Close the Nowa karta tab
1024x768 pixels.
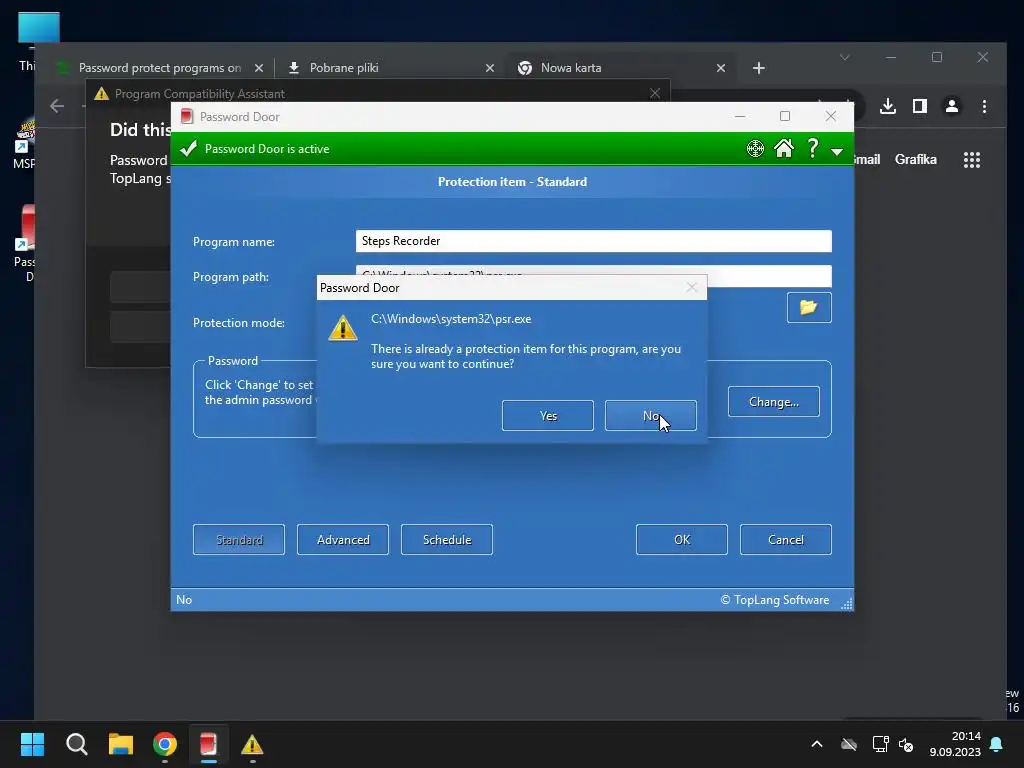pos(721,68)
